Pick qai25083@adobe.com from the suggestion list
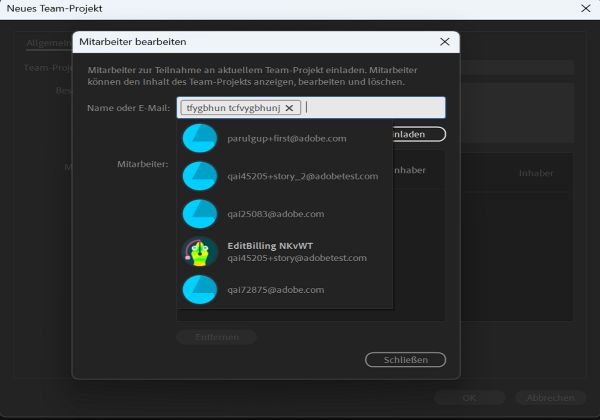600x420 pixels. click(285, 214)
